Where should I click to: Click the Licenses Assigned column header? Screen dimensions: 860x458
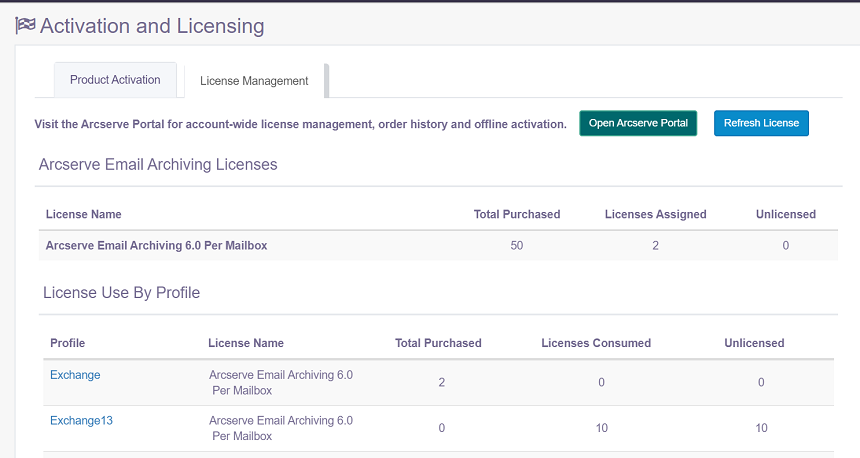655,214
